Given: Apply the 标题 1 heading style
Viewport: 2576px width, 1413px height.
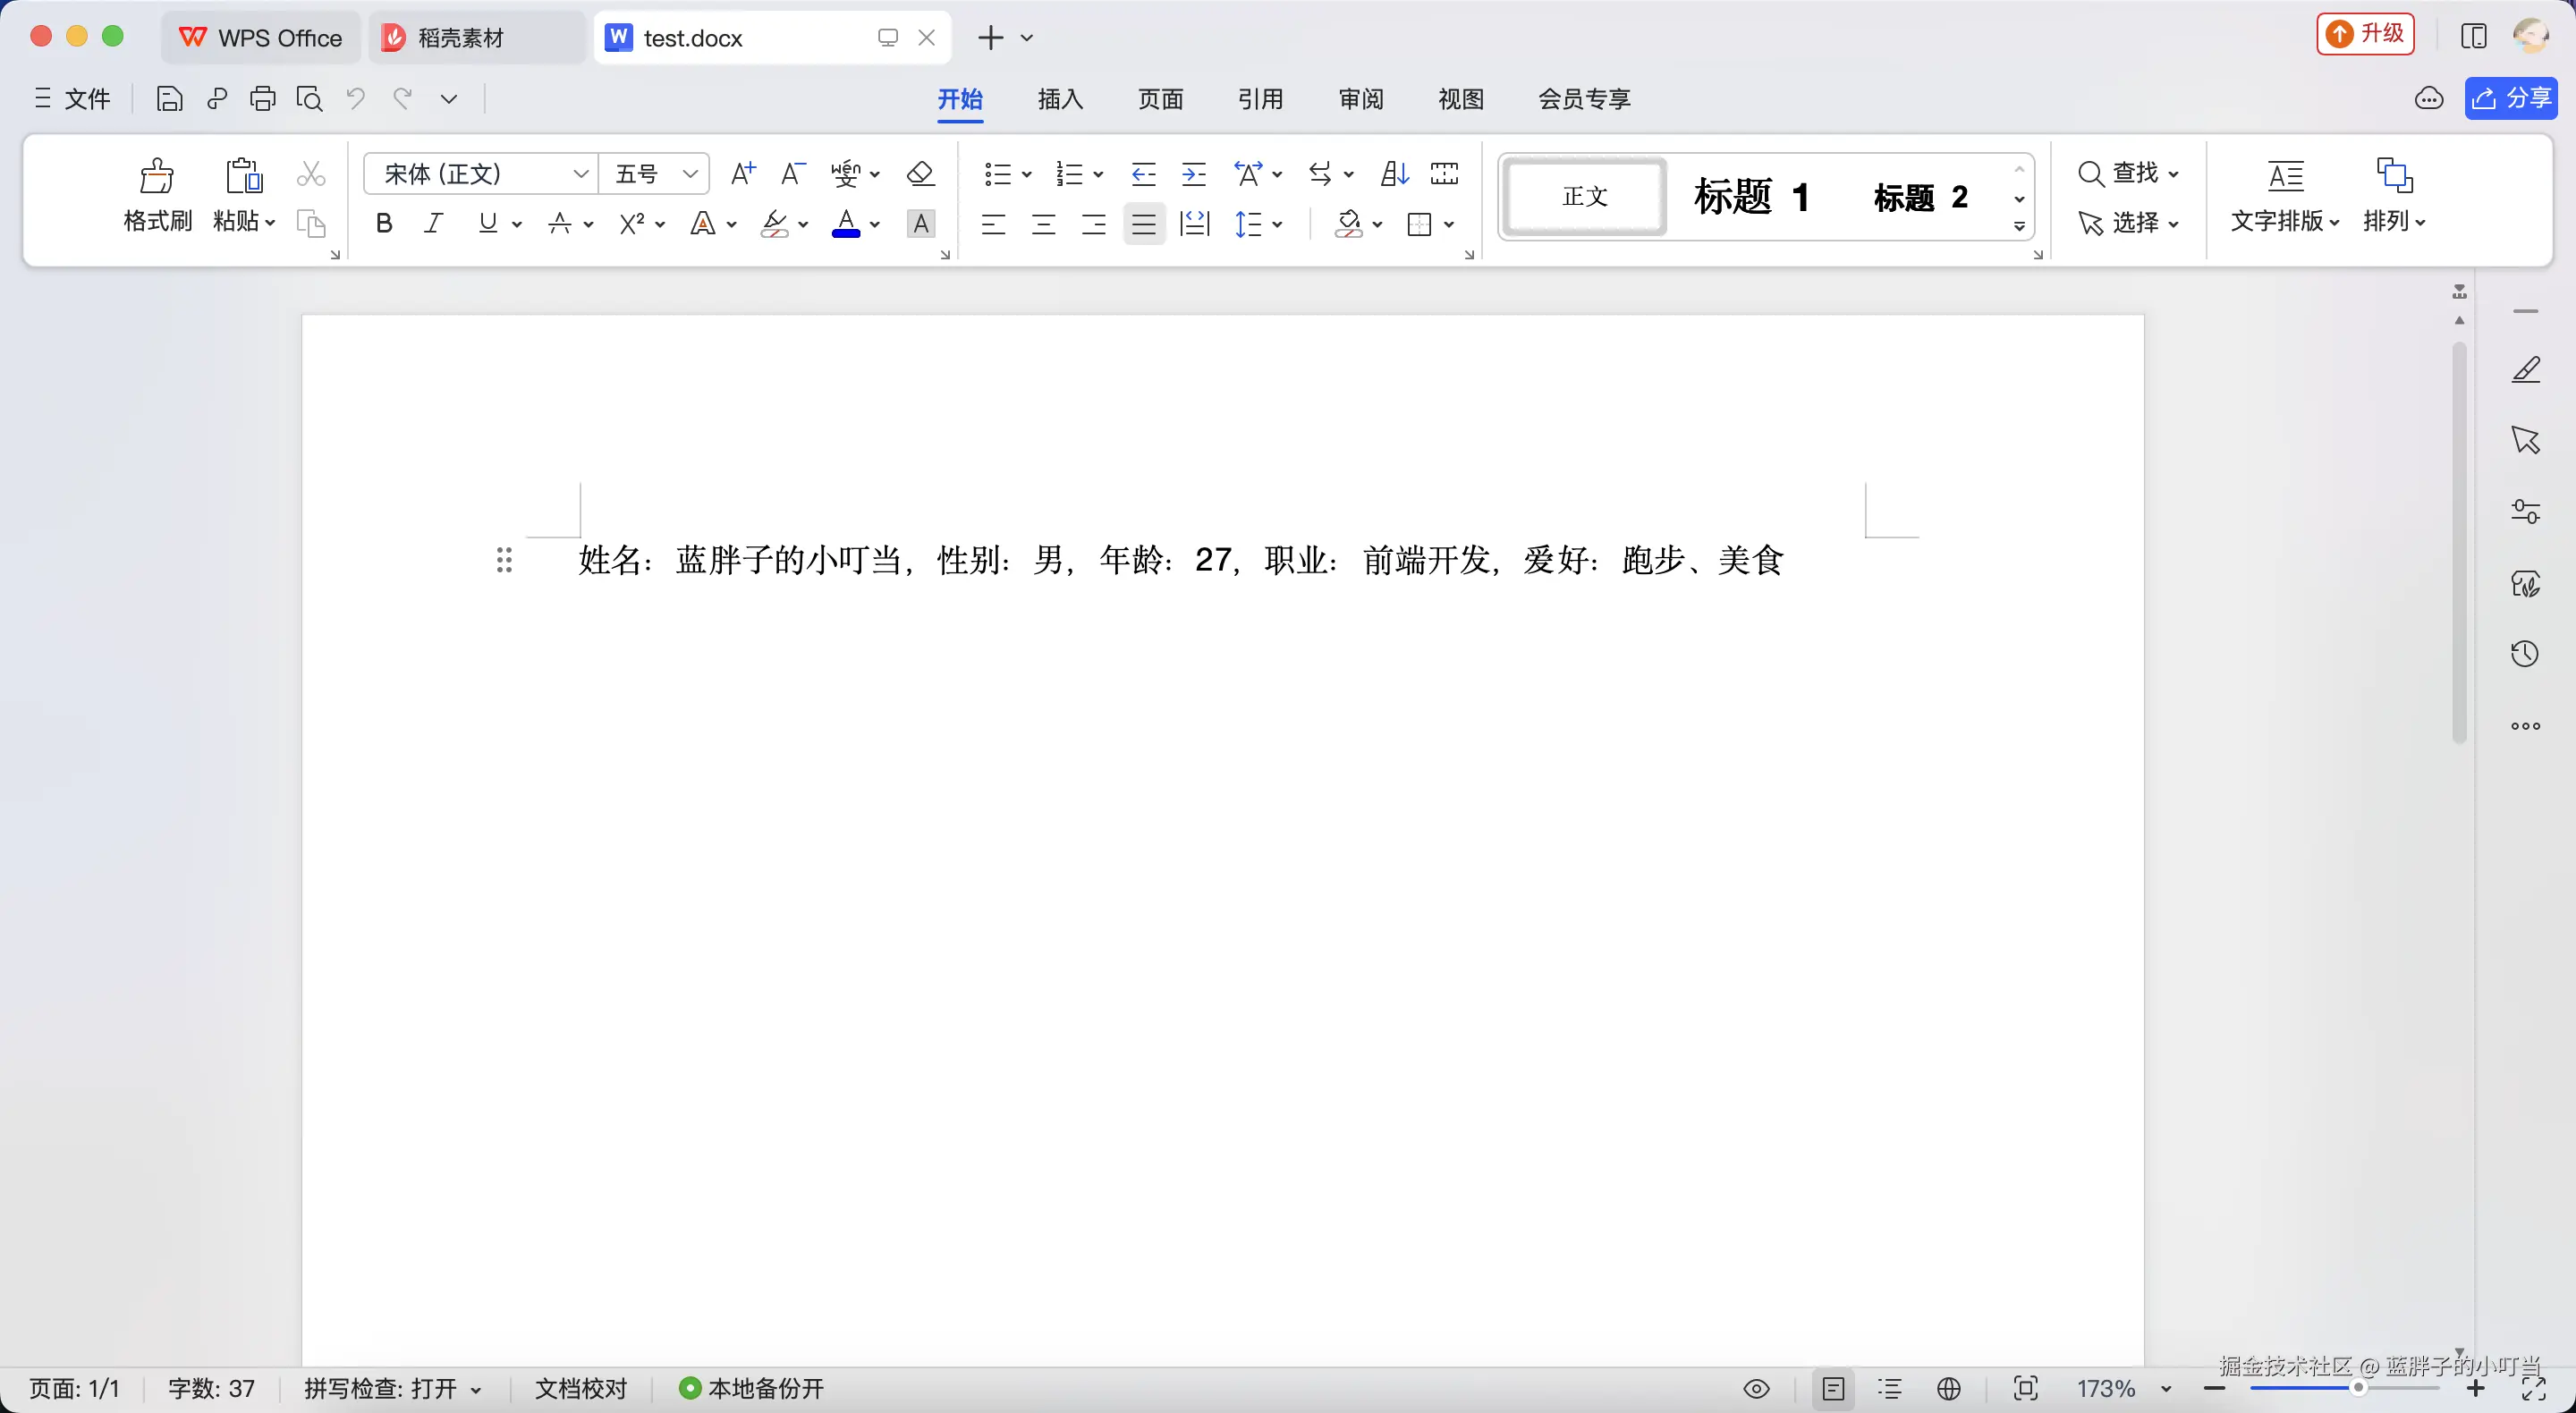Looking at the screenshot, I should [x=1751, y=197].
